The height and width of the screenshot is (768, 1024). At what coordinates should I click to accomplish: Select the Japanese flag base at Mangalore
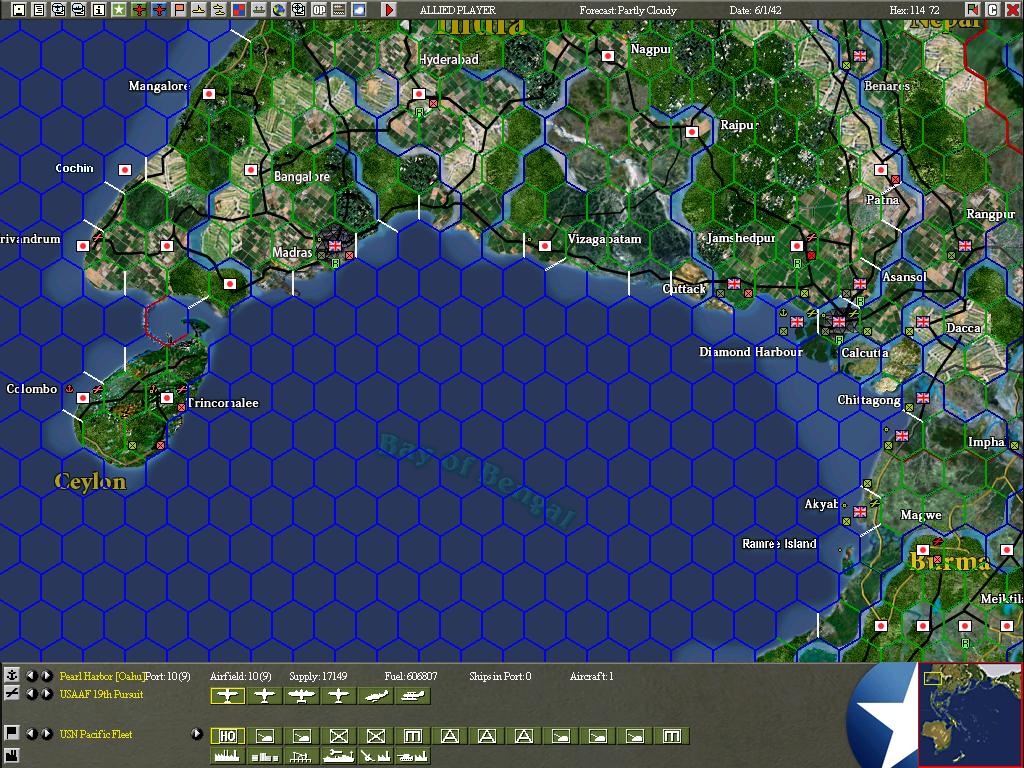(x=209, y=94)
